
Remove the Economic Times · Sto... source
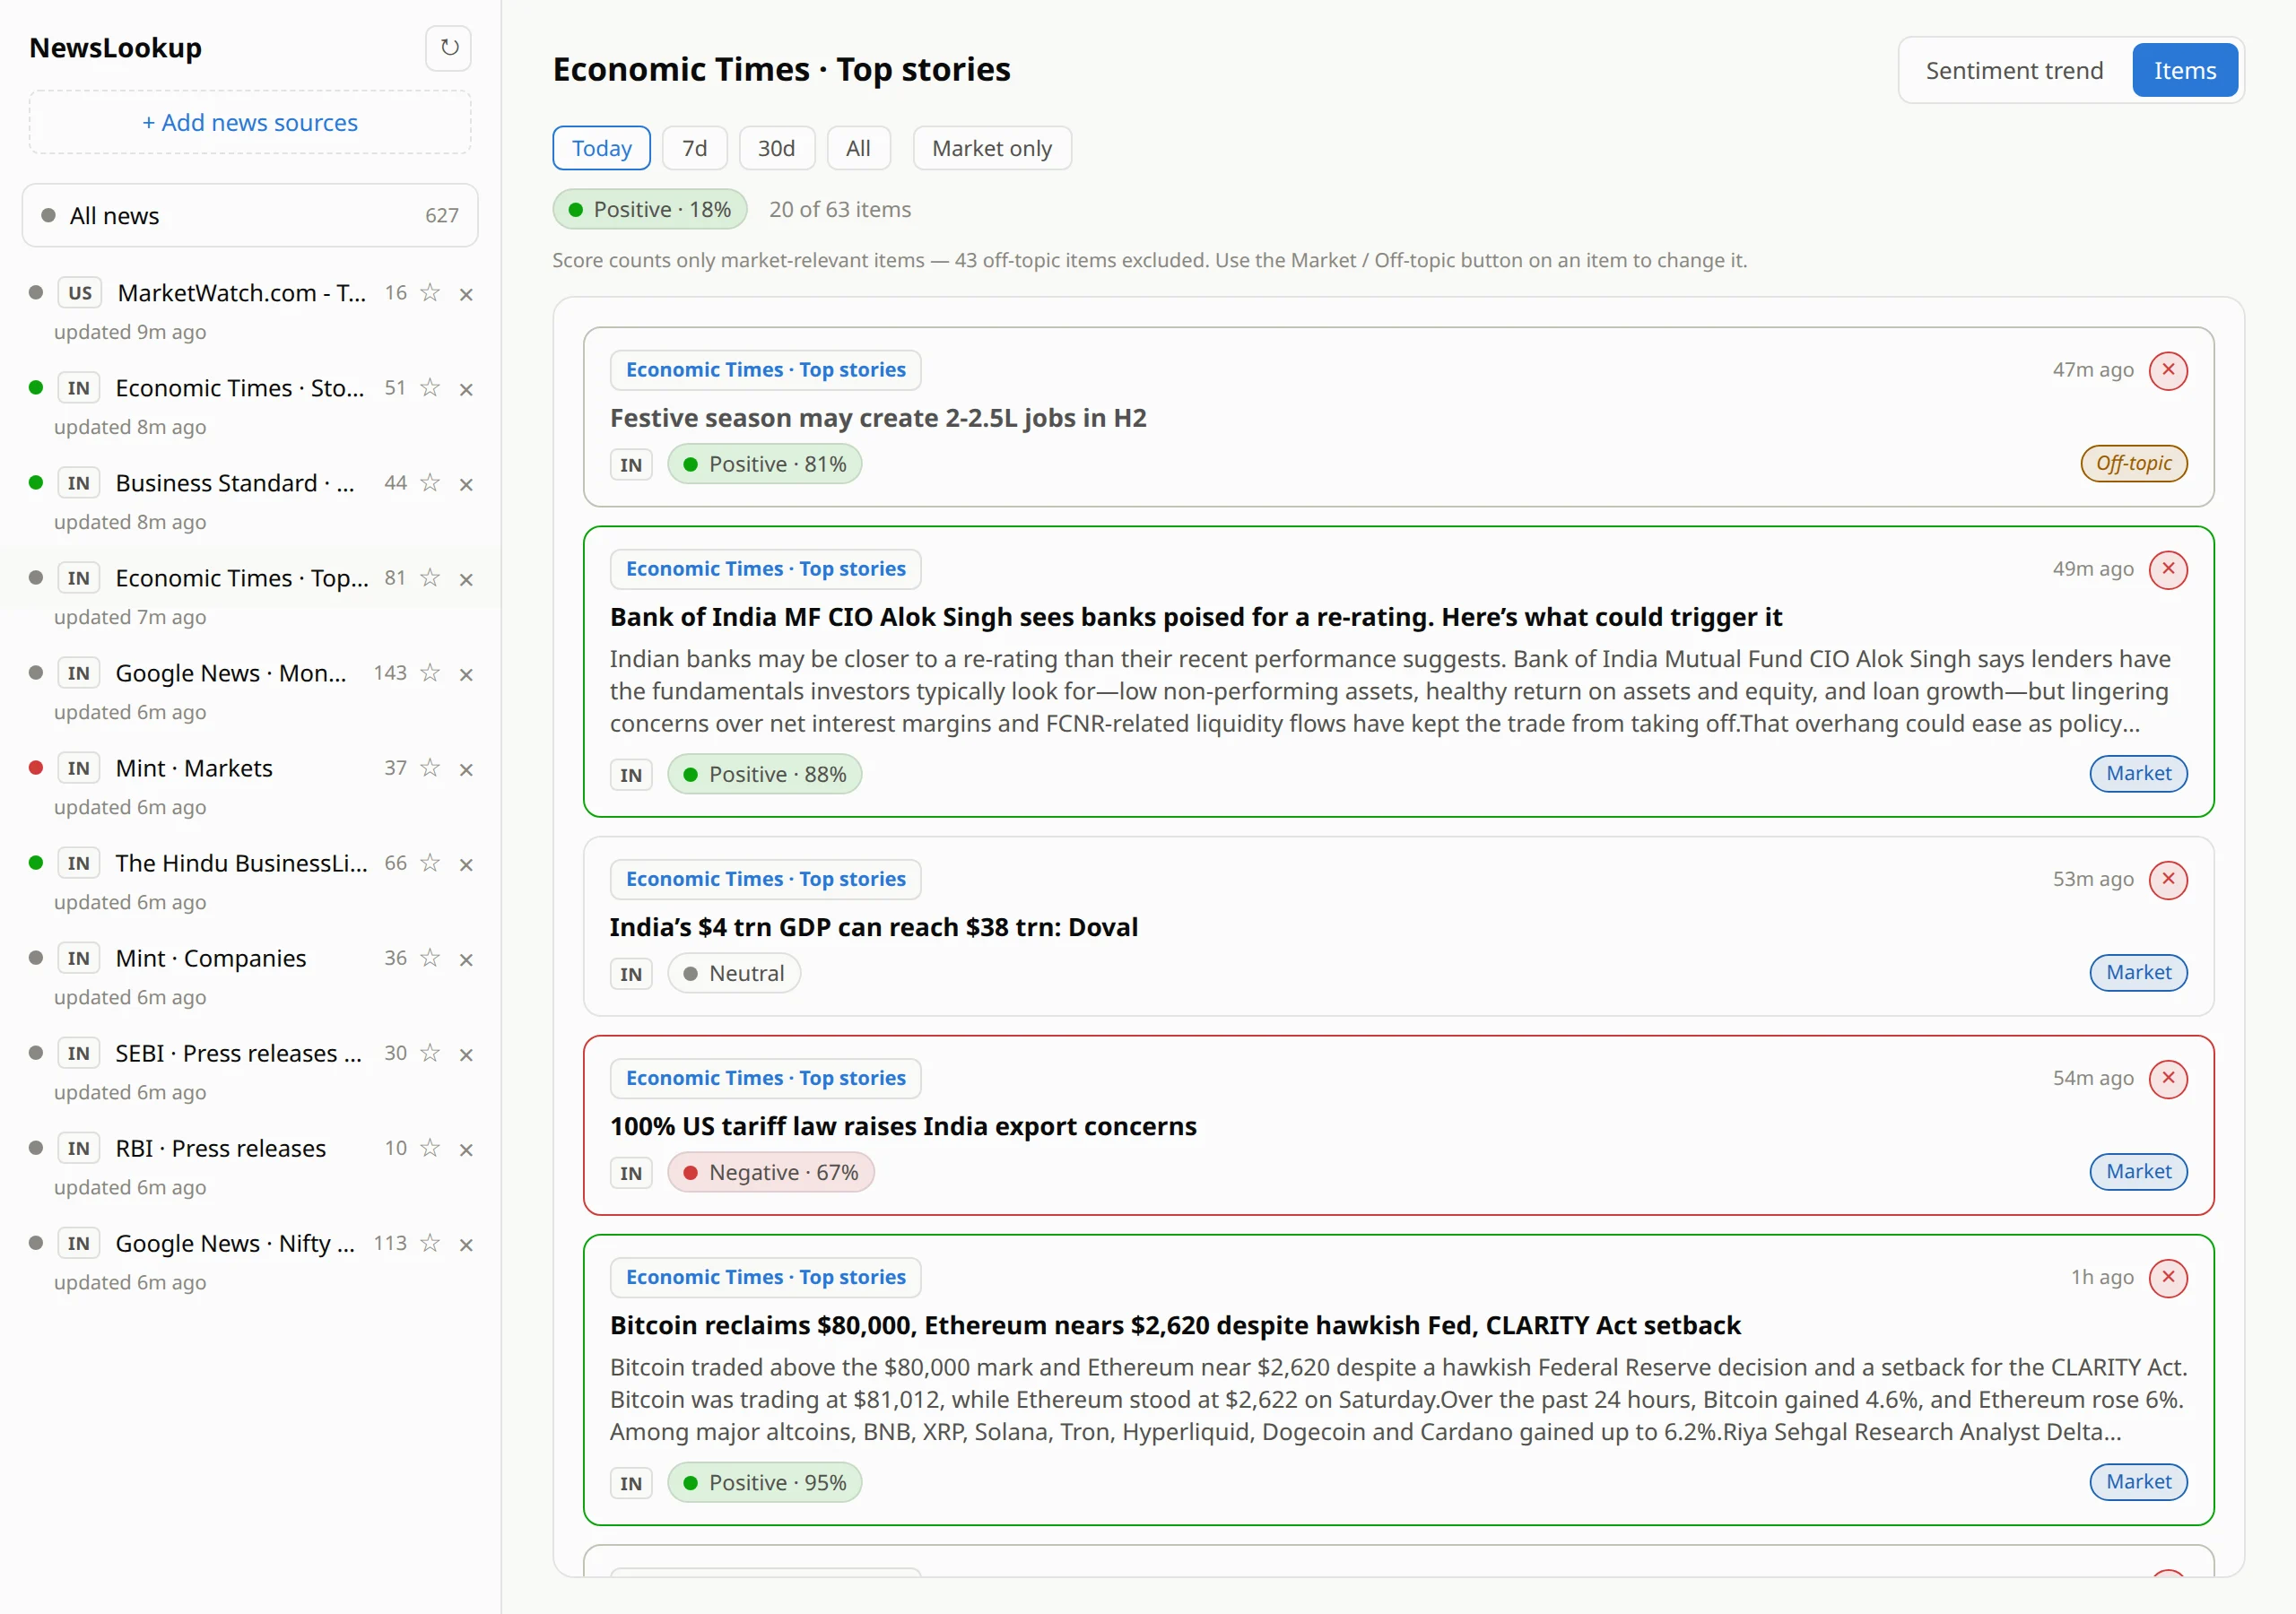click(466, 389)
